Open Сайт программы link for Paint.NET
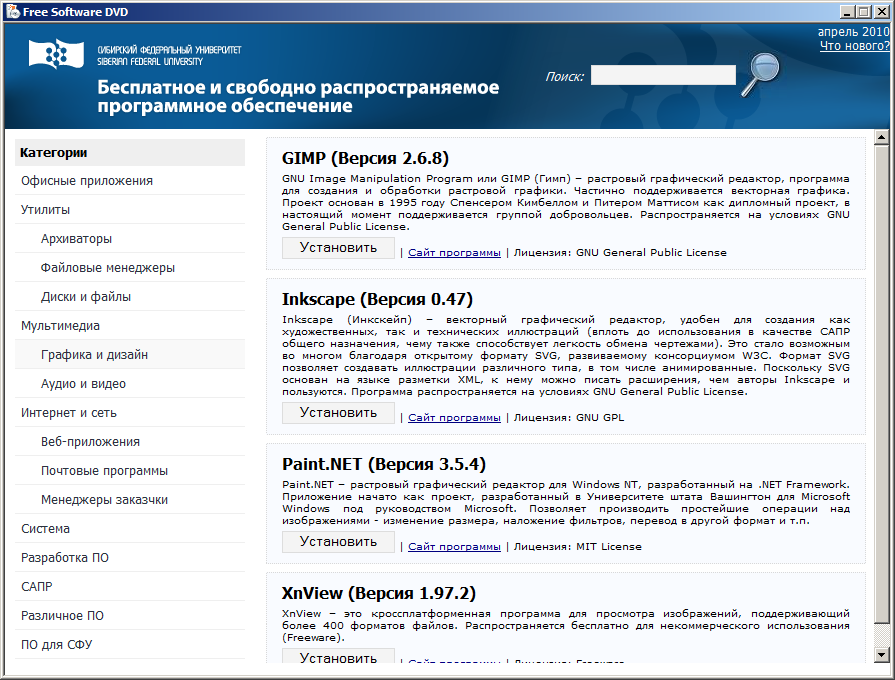The image size is (895, 680). [454, 547]
